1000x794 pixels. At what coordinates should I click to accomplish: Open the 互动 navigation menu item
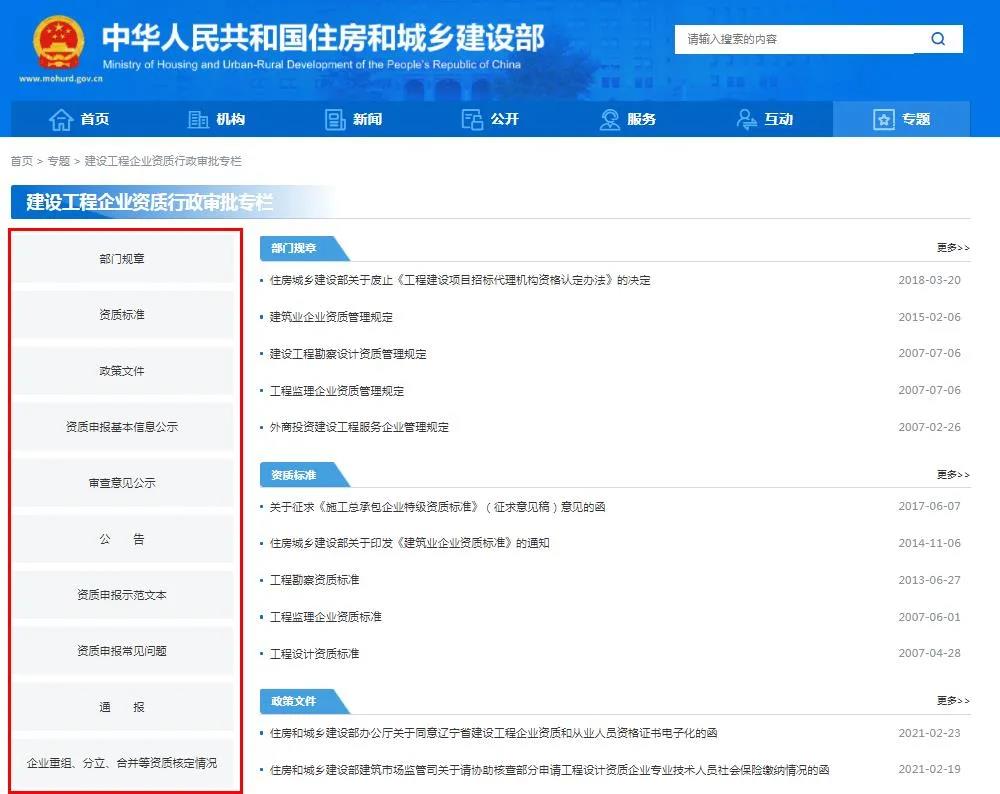click(x=765, y=119)
